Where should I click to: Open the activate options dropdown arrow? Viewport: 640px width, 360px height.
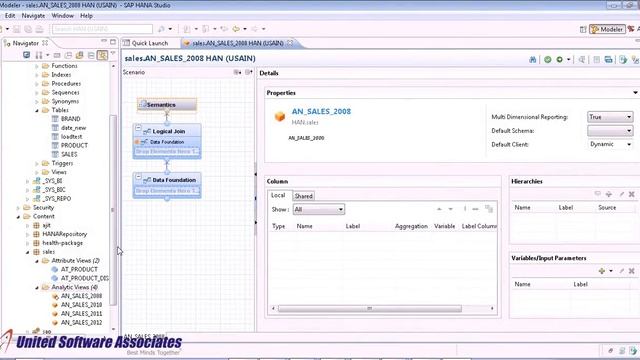click(569, 60)
